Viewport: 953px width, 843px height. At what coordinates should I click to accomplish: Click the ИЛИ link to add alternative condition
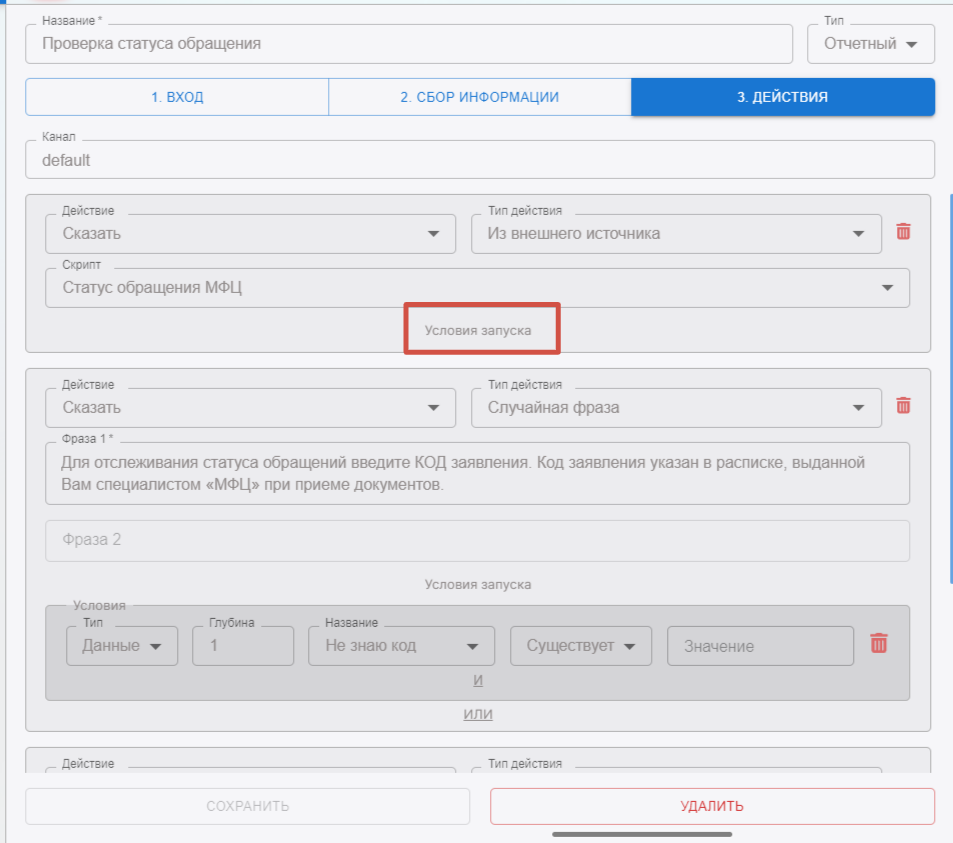[x=477, y=714]
